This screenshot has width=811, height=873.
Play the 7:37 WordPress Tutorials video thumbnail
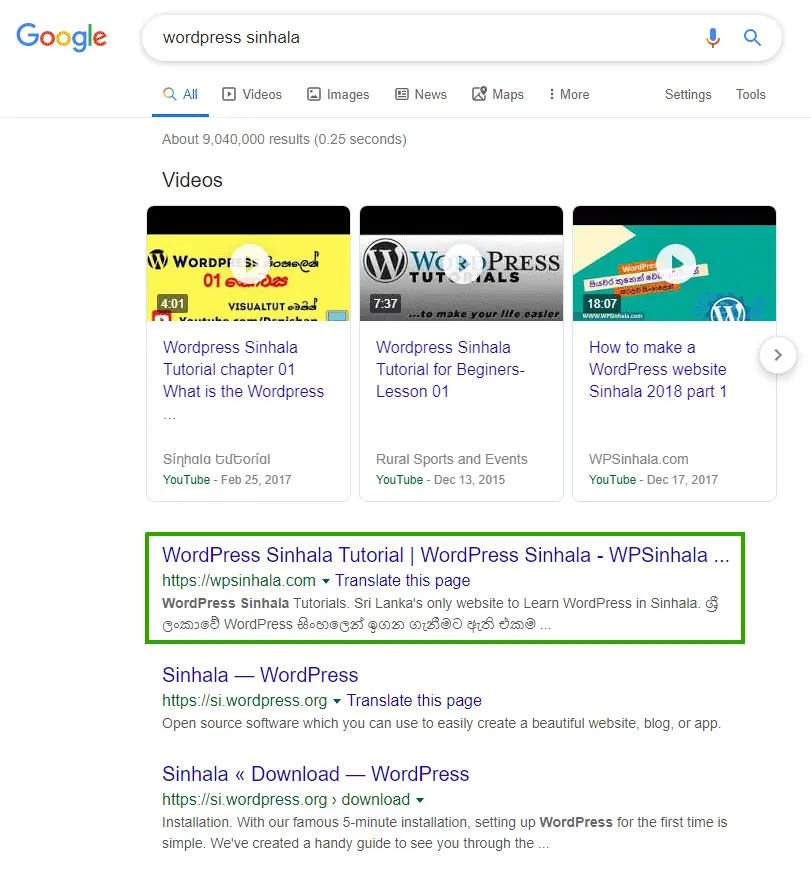(x=461, y=263)
